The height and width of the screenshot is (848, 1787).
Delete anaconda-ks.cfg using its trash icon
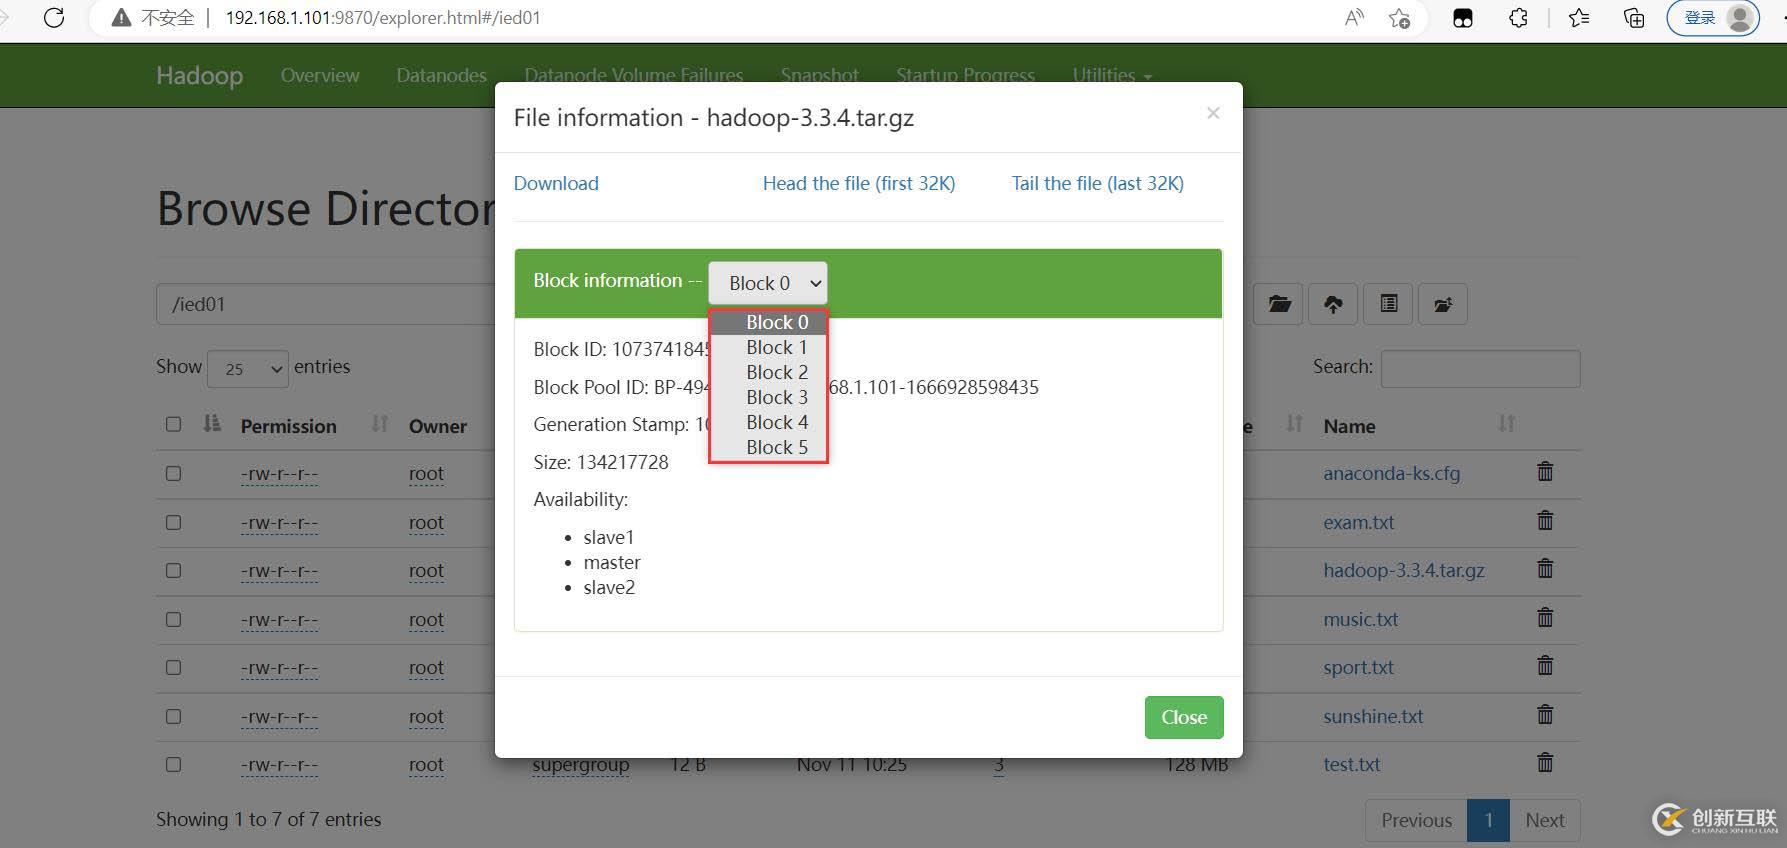(x=1545, y=471)
